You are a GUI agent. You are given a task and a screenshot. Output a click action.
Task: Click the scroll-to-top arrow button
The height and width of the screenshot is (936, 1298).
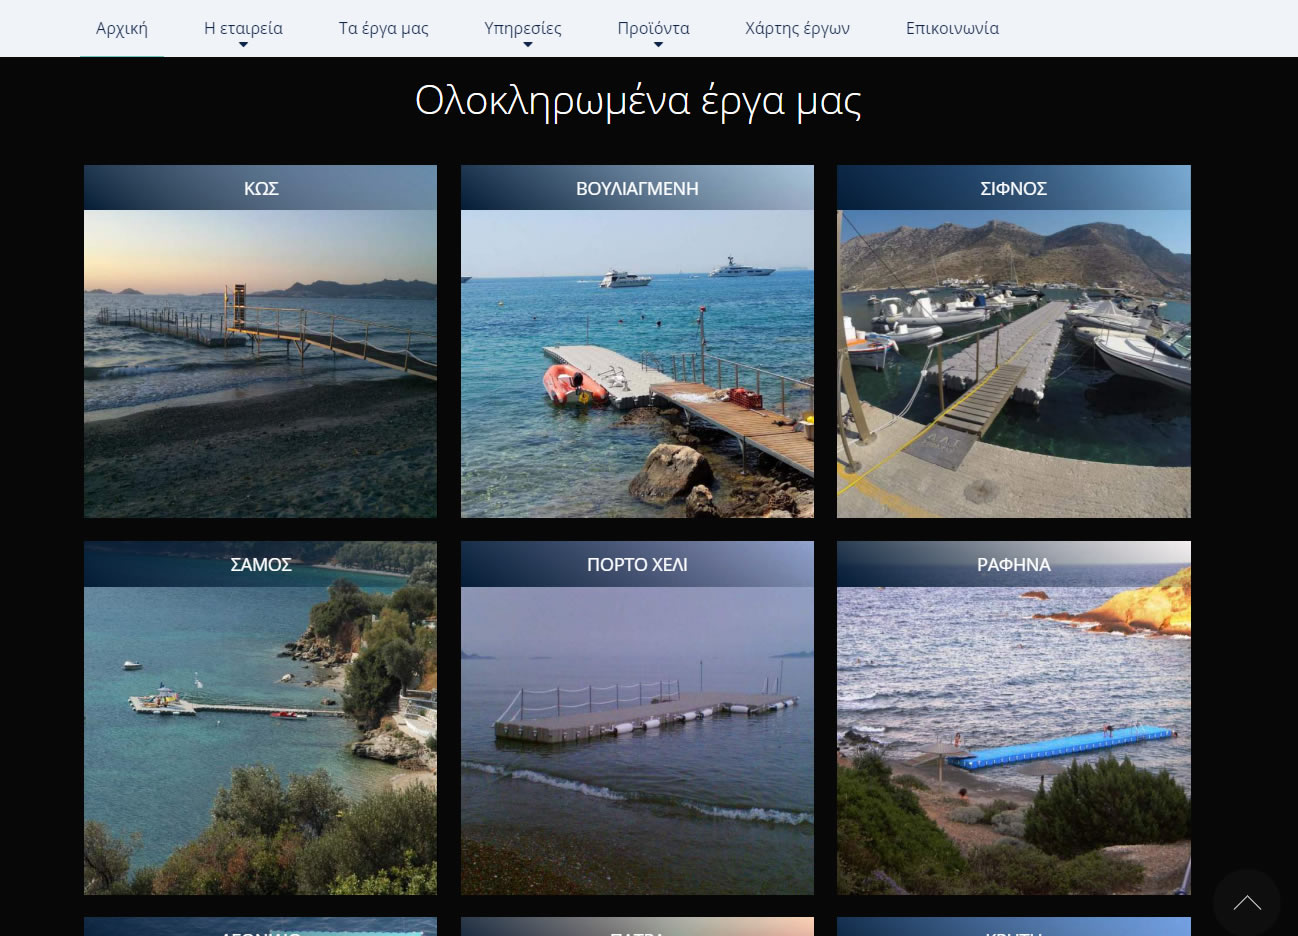point(1246,903)
